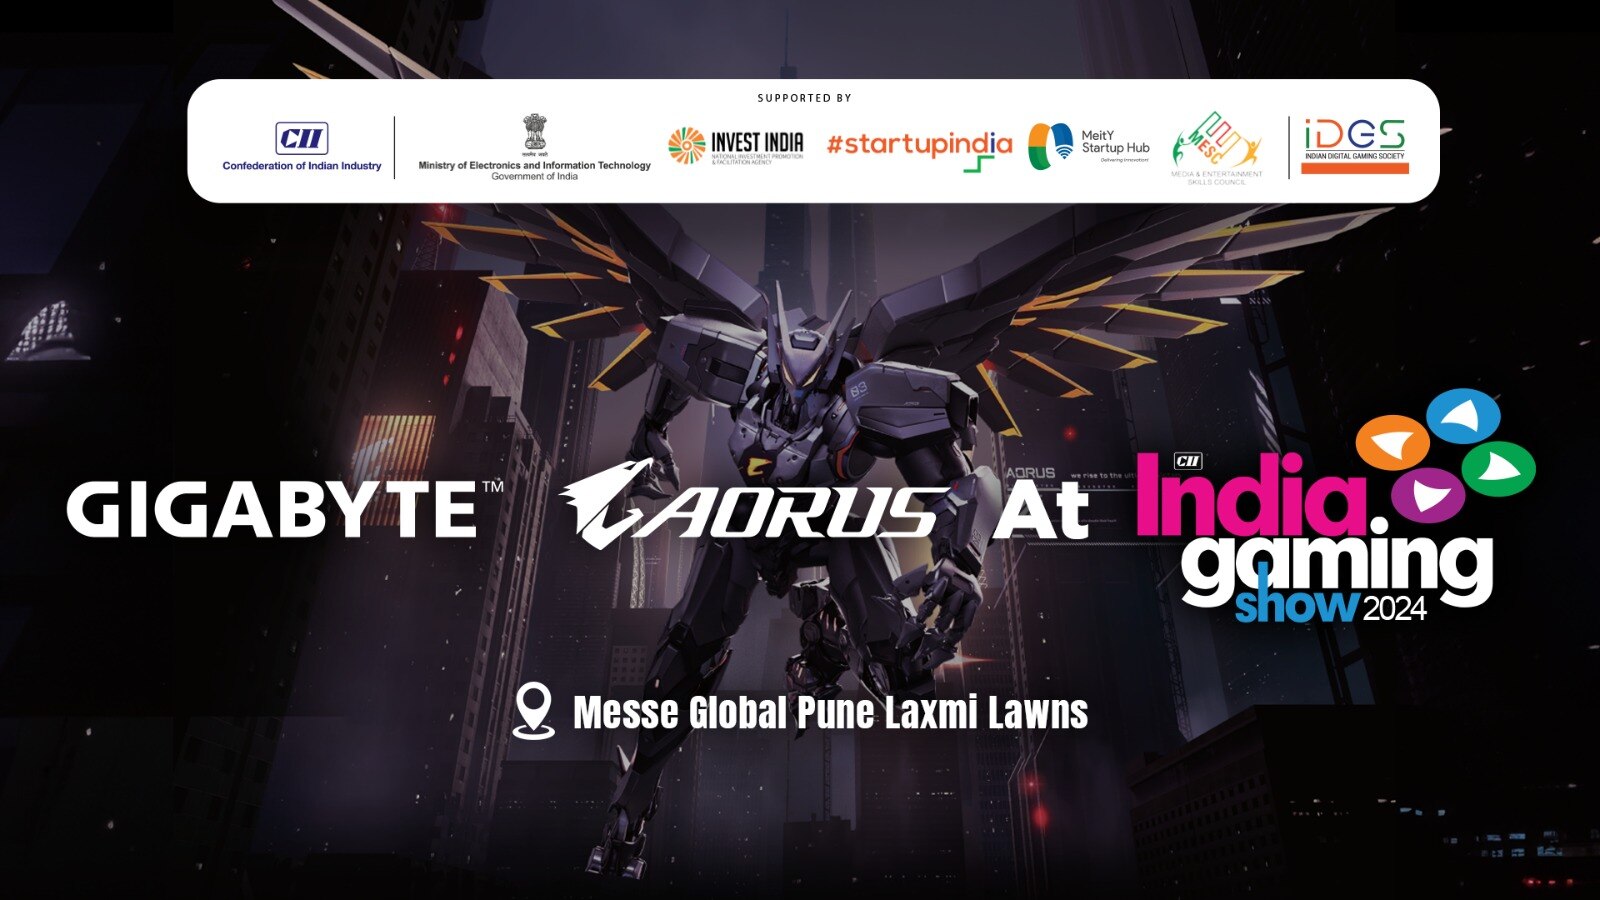The height and width of the screenshot is (900, 1600).
Task: Toggle the blue controller icon
Action: tap(1462, 414)
